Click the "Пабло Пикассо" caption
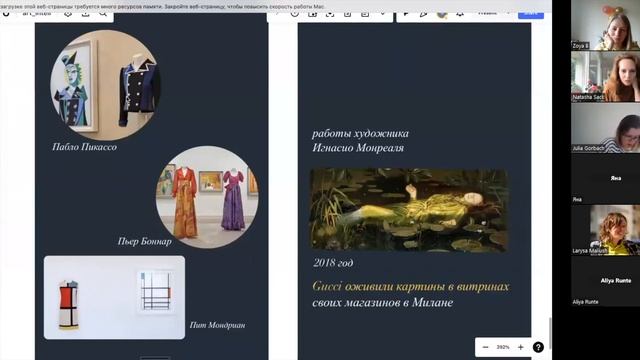 [x=84, y=147]
